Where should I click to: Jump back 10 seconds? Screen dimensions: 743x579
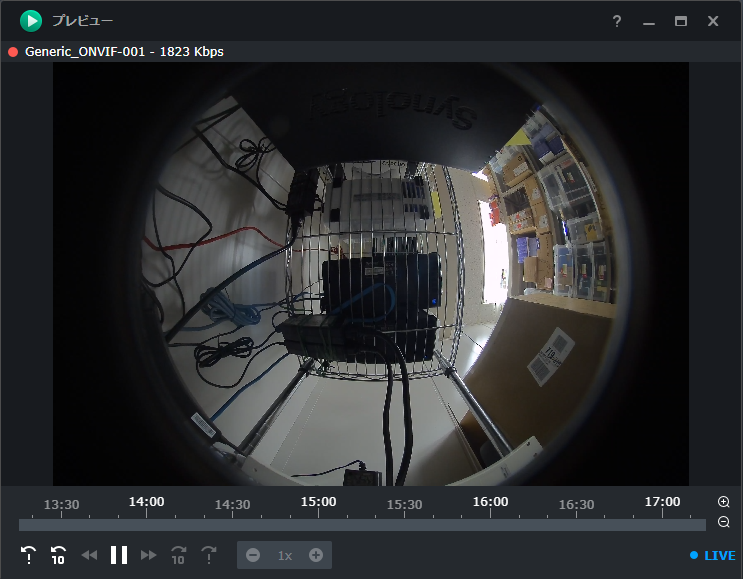58,555
